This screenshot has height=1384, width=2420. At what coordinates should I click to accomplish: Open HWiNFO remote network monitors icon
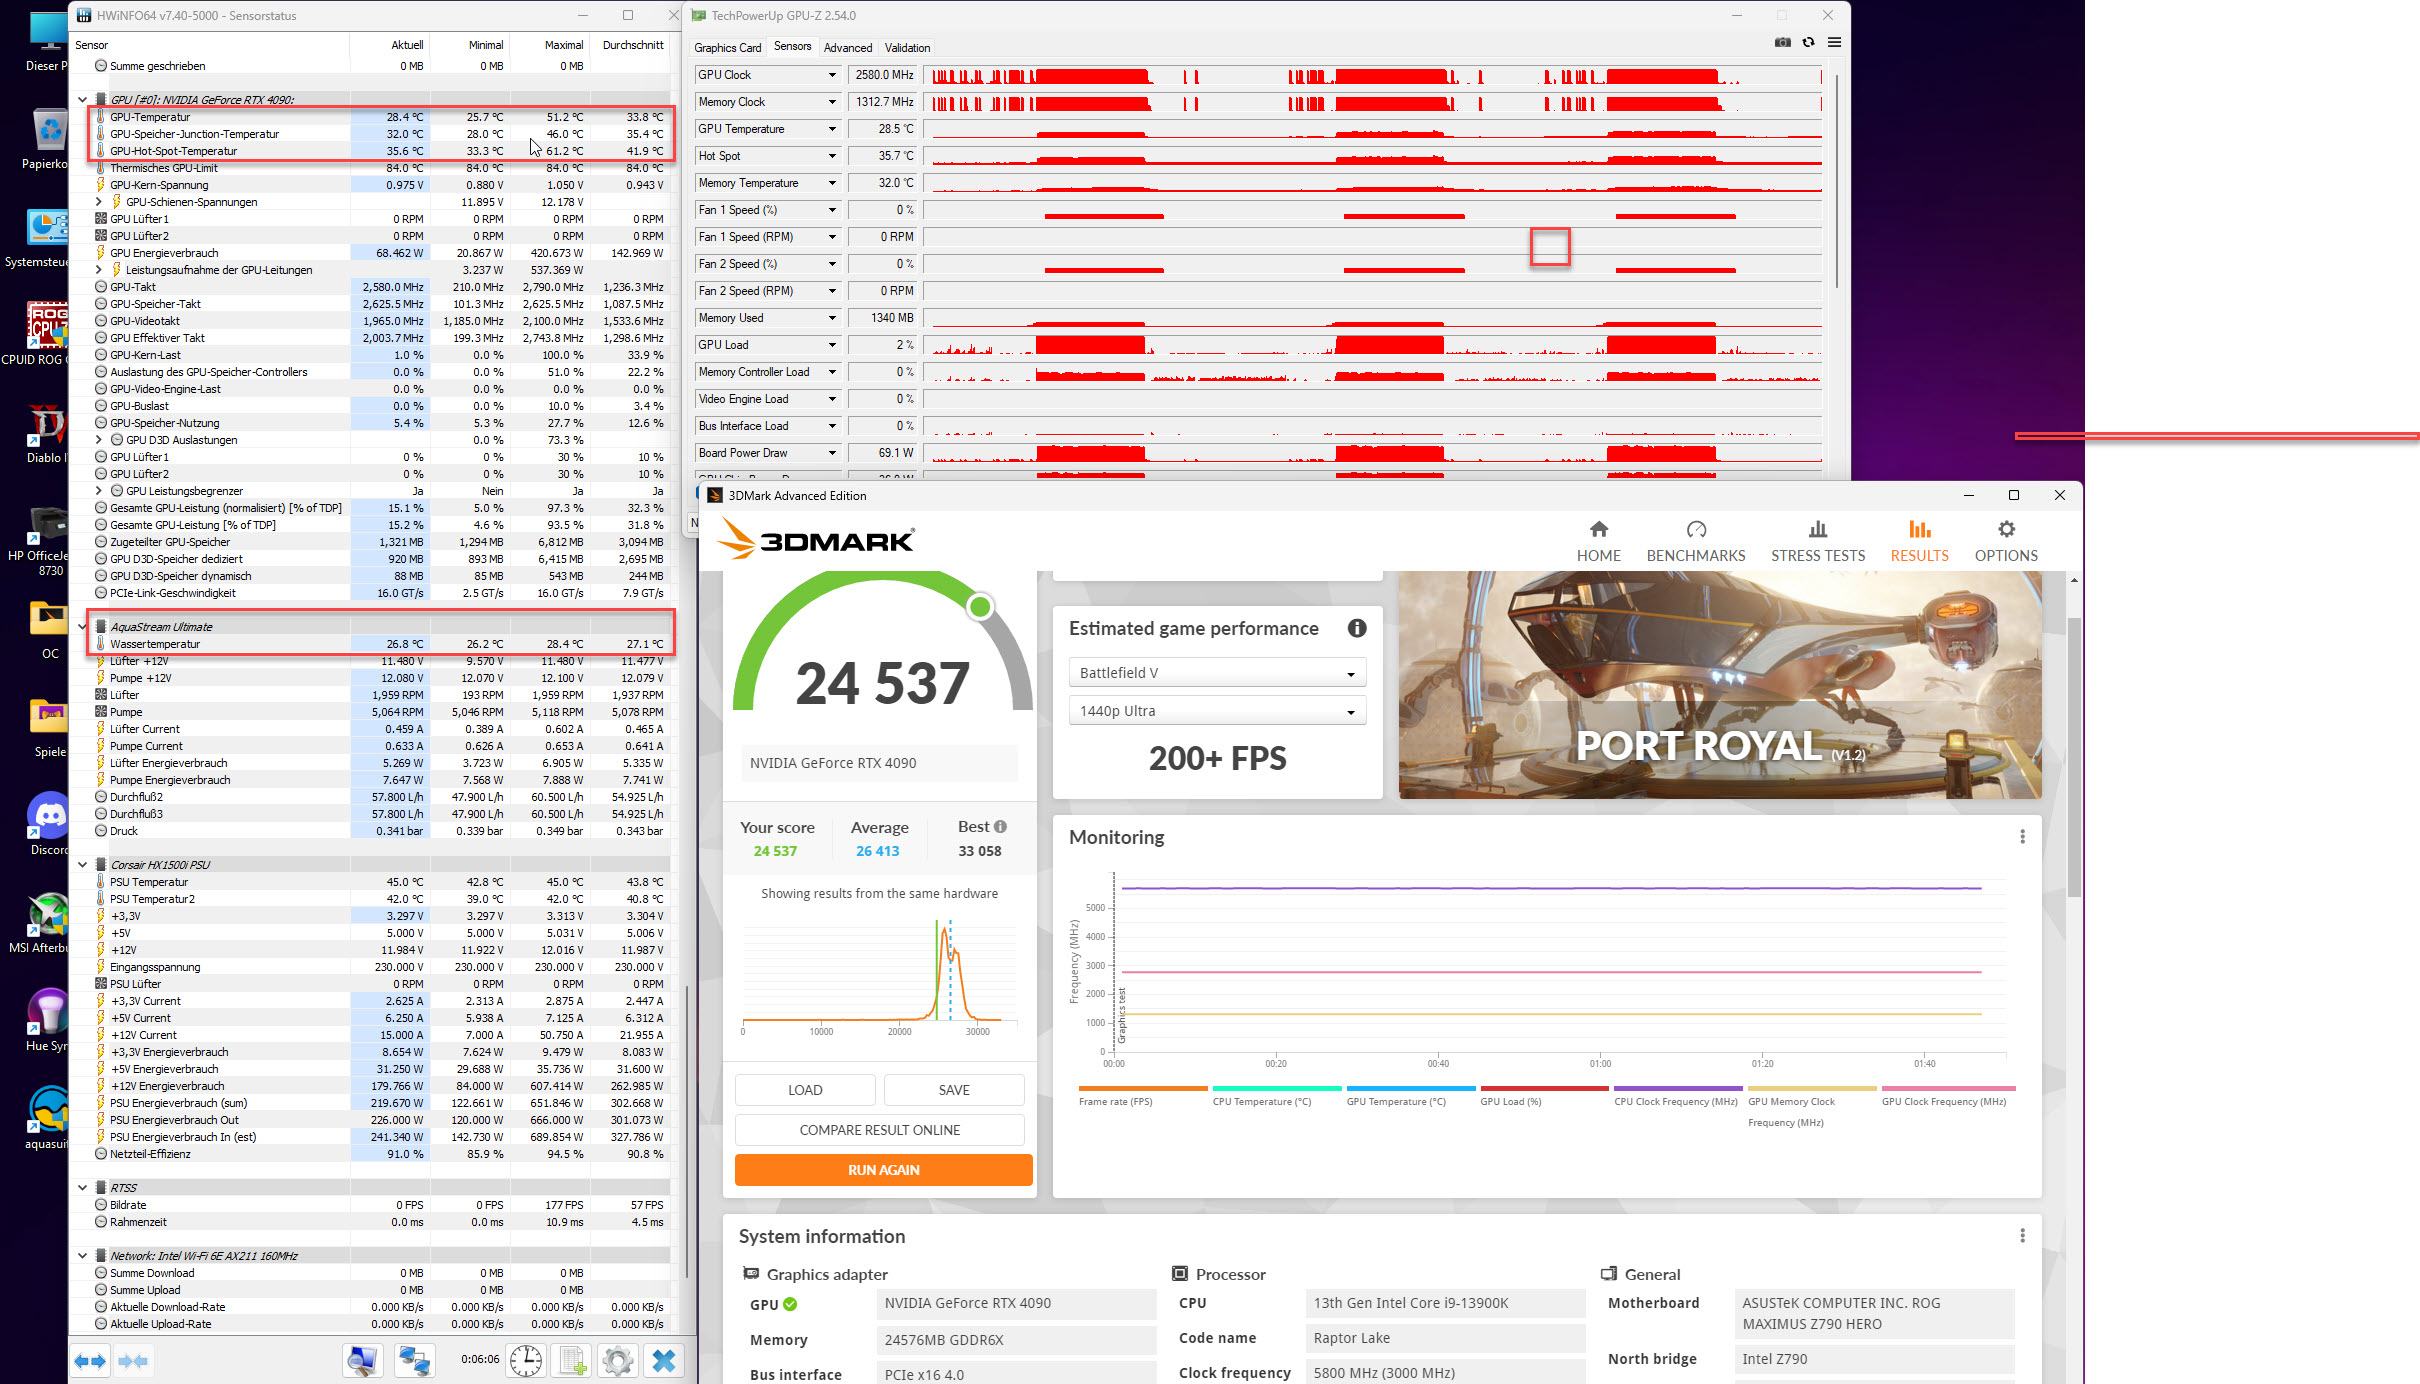click(414, 1361)
